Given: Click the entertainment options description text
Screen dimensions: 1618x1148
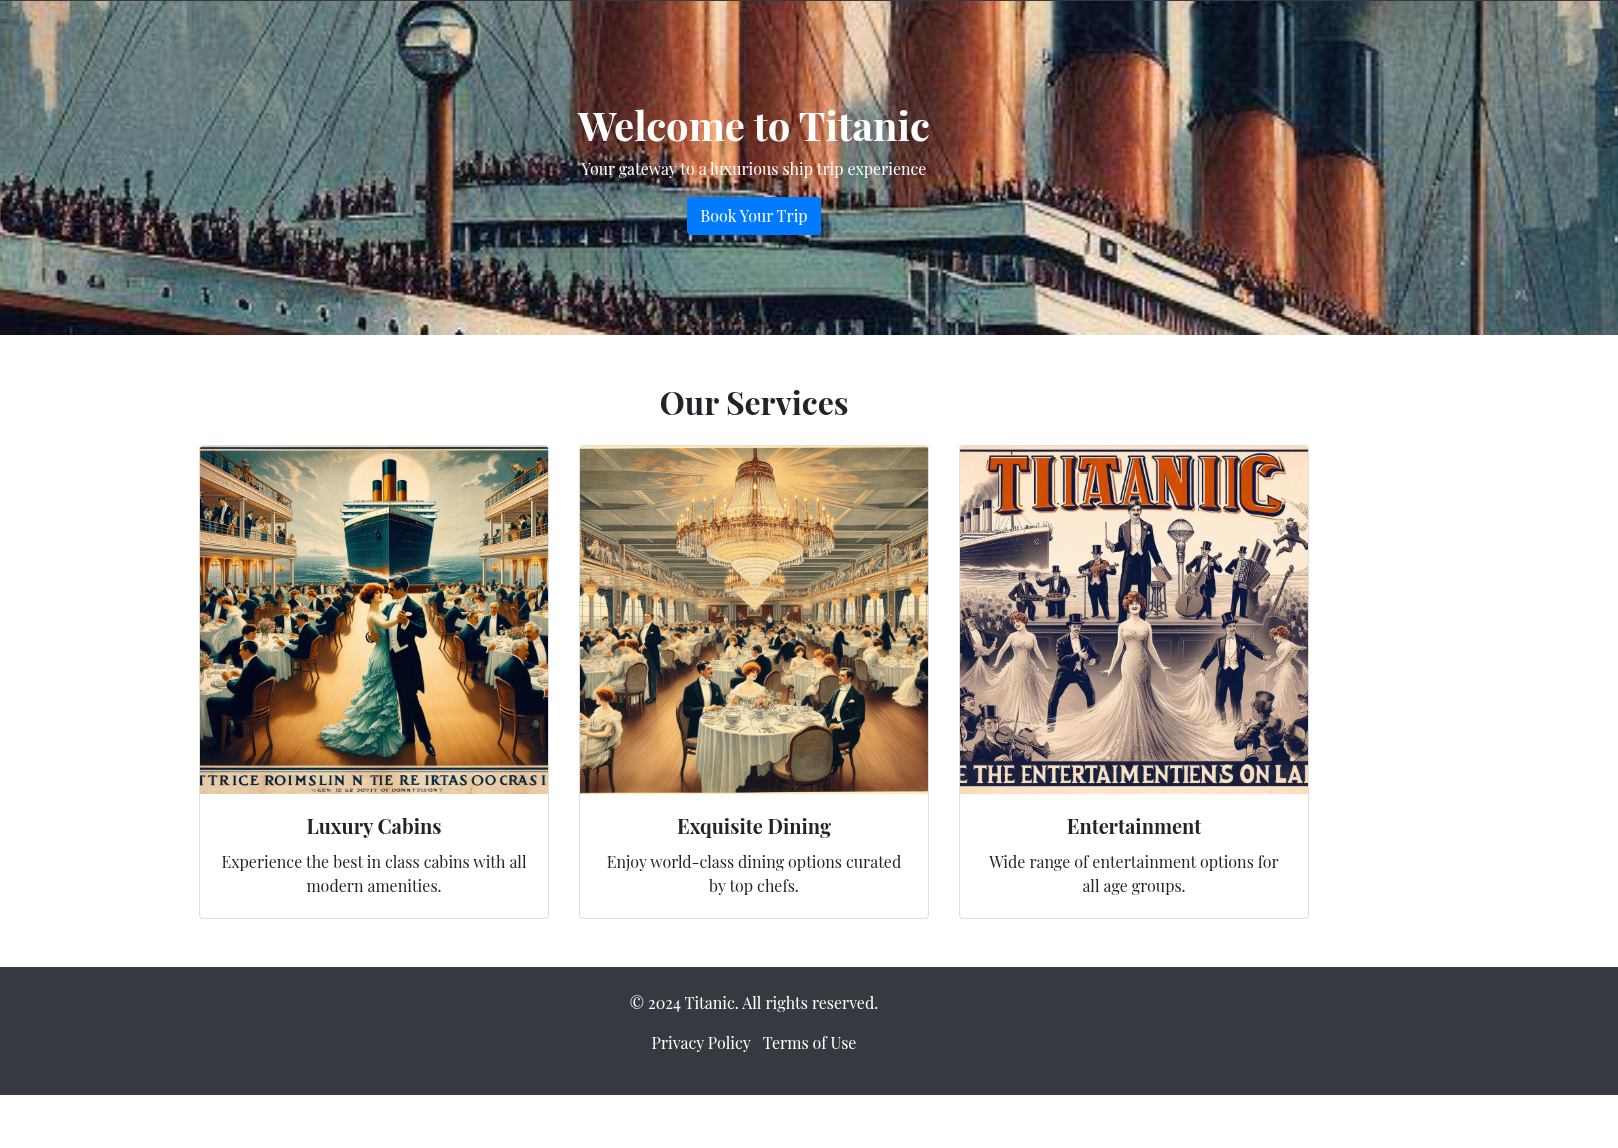Looking at the screenshot, I should click(1134, 874).
